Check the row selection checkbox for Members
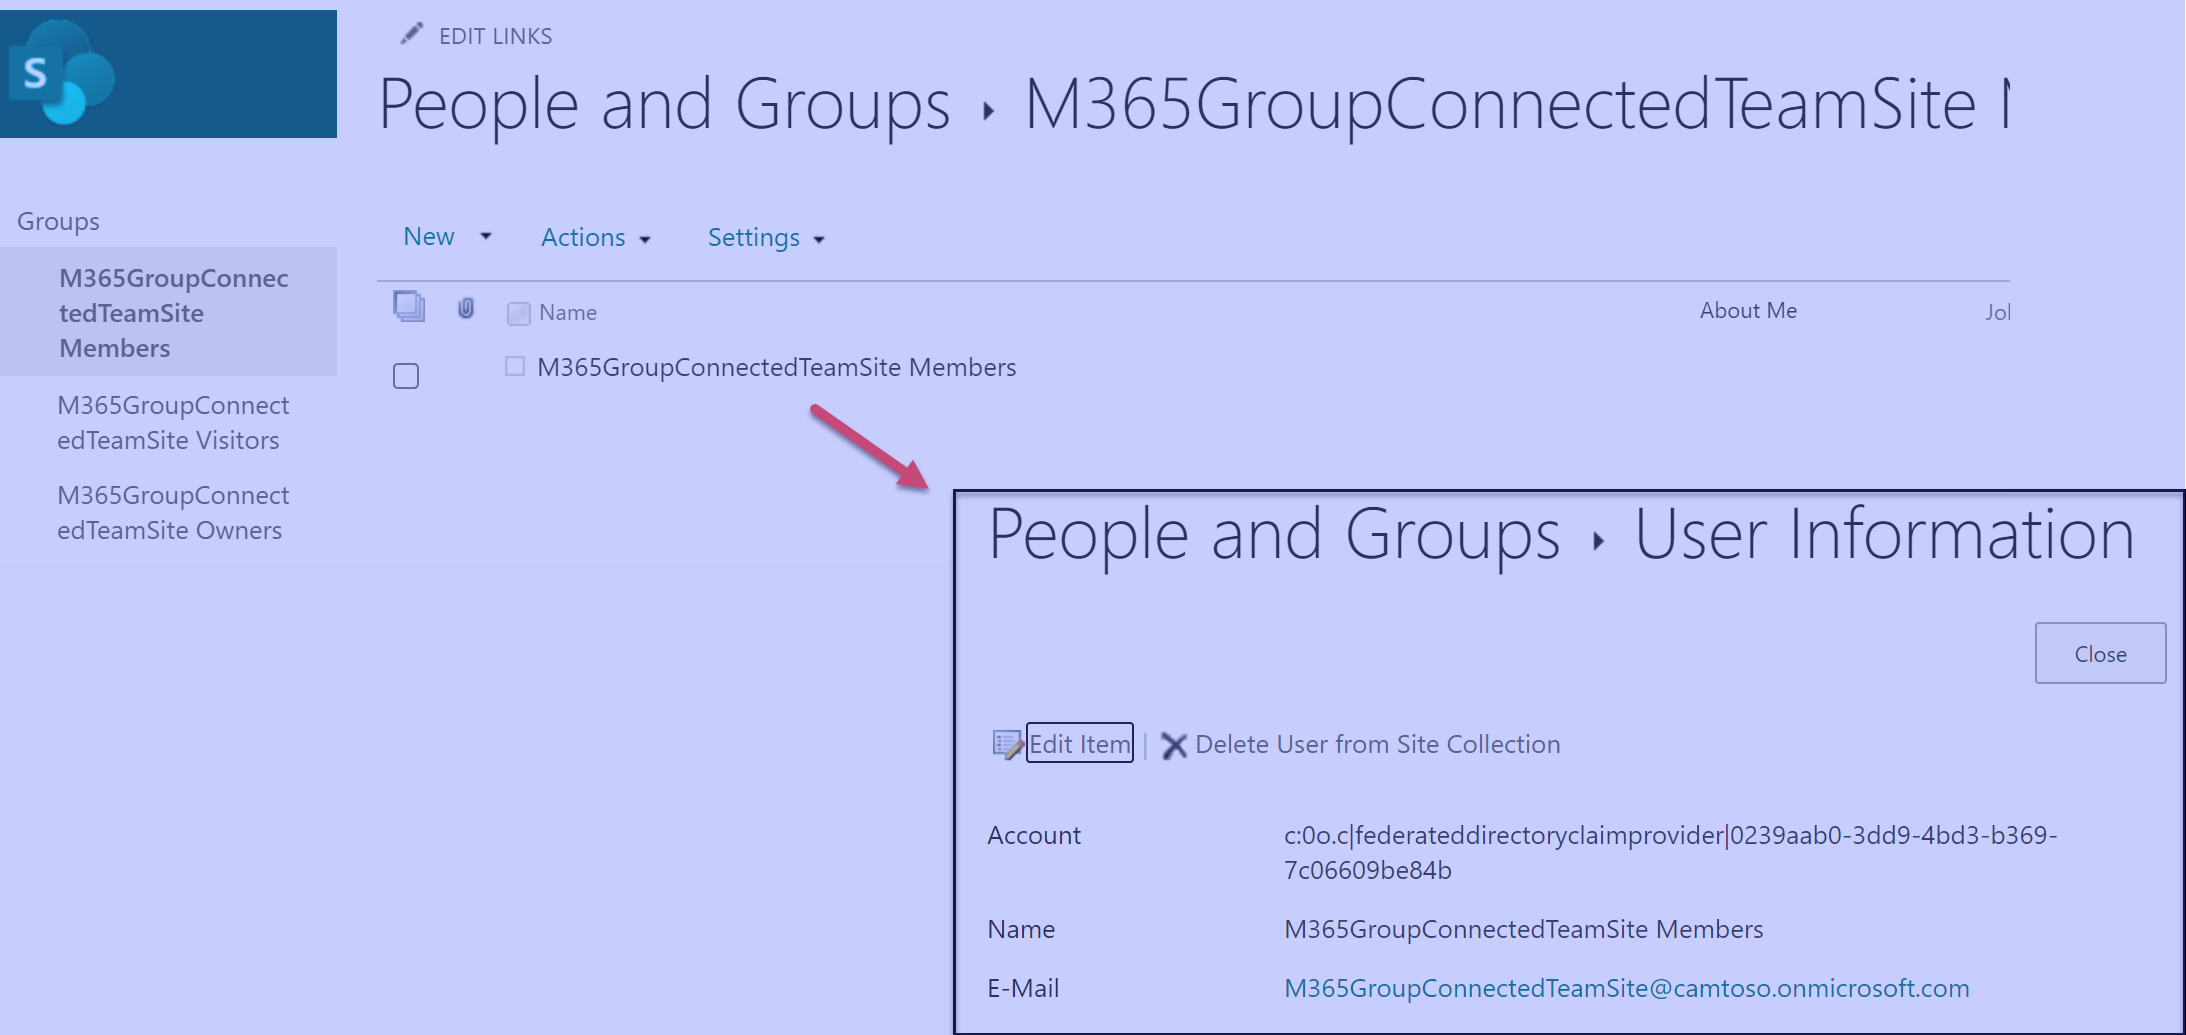Screen dimensions: 2186x1035 point(406,376)
